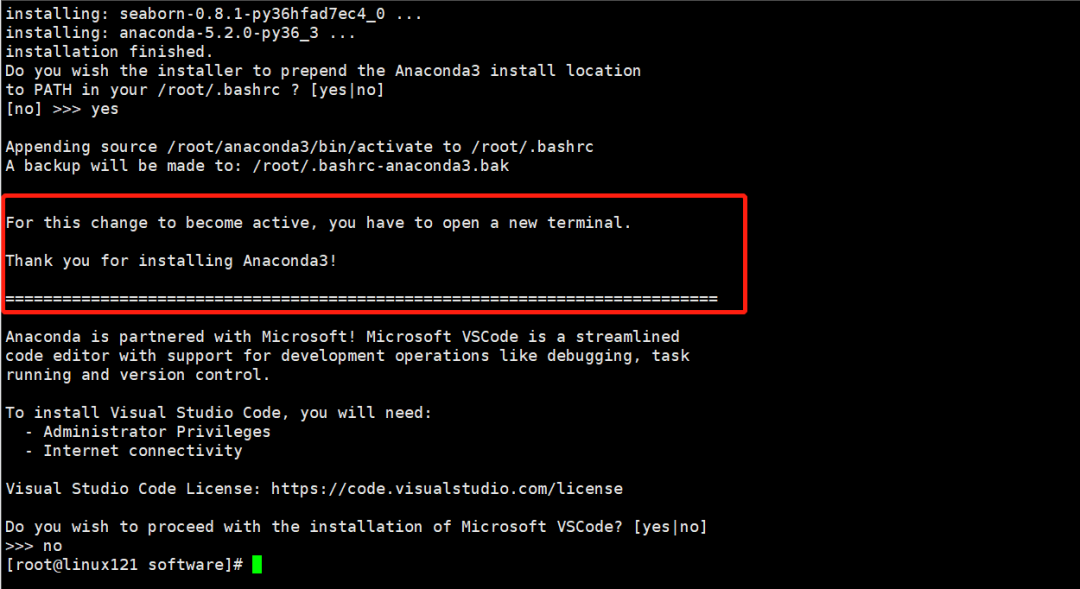Click the [yes|no] options after the VSCode question
The image size is (1080, 589).
point(671,527)
